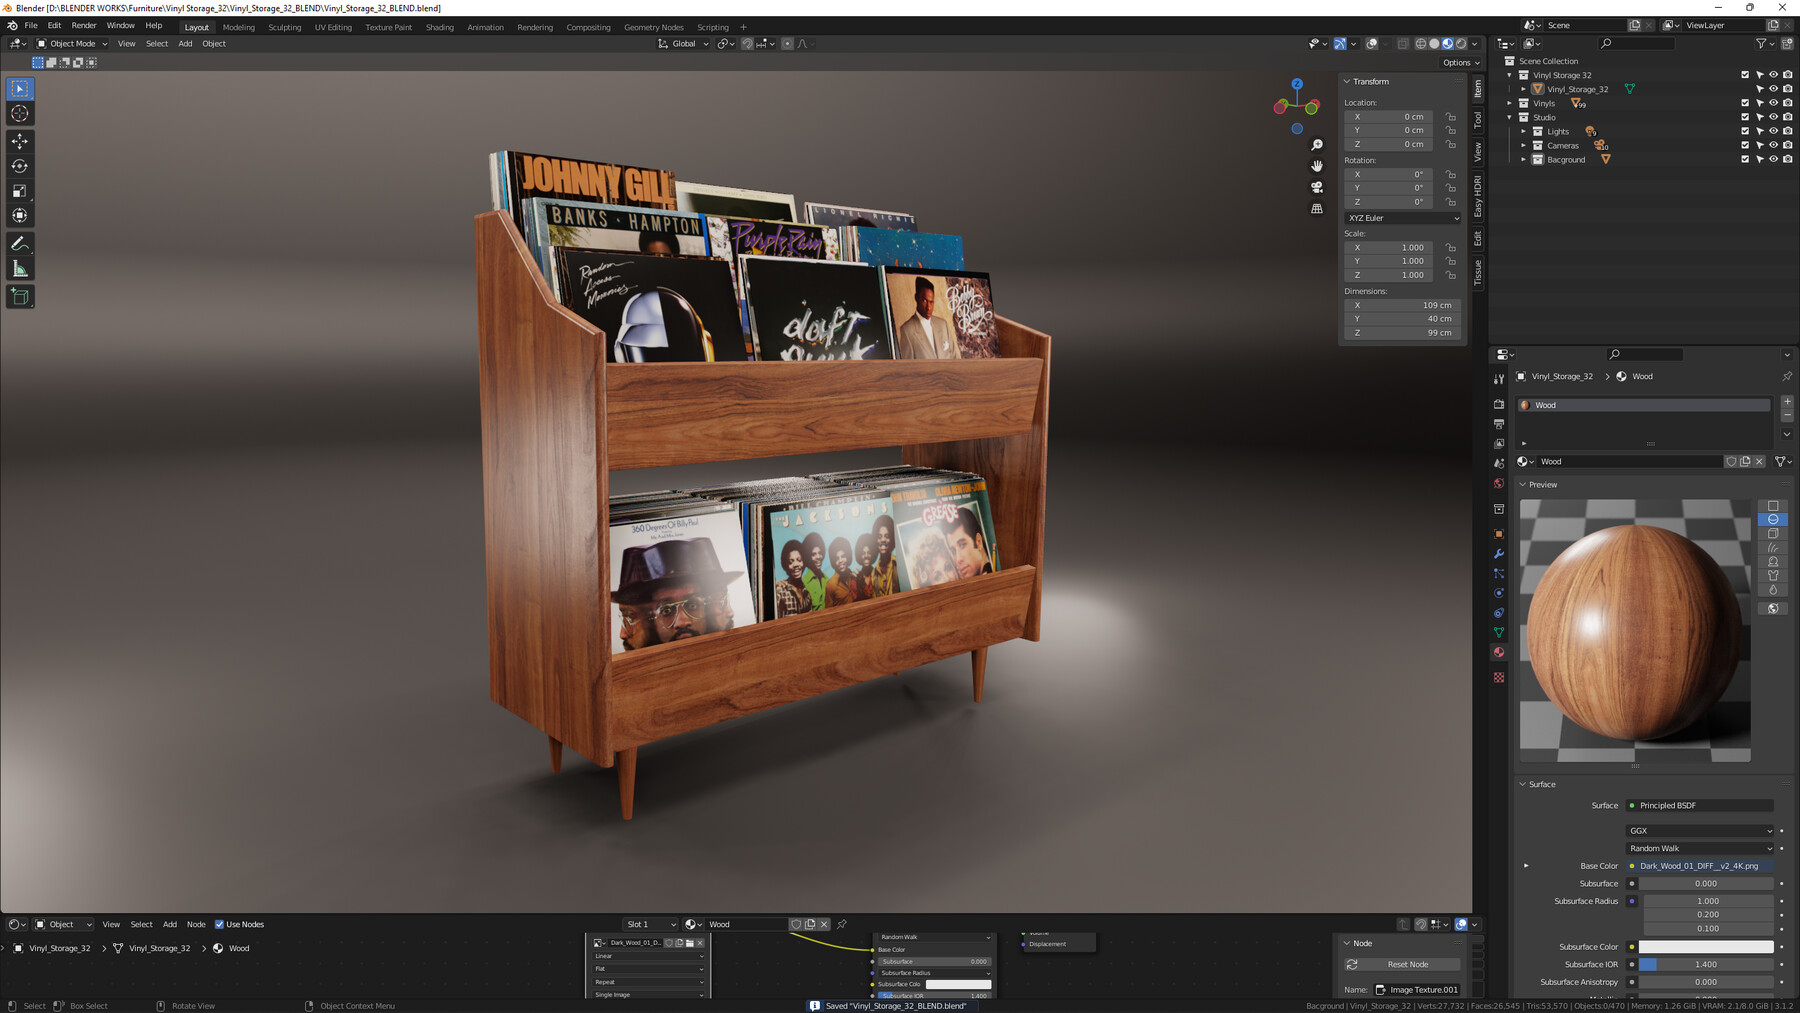Open the Render menu
This screenshot has width=1800, height=1013.
[83, 25]
